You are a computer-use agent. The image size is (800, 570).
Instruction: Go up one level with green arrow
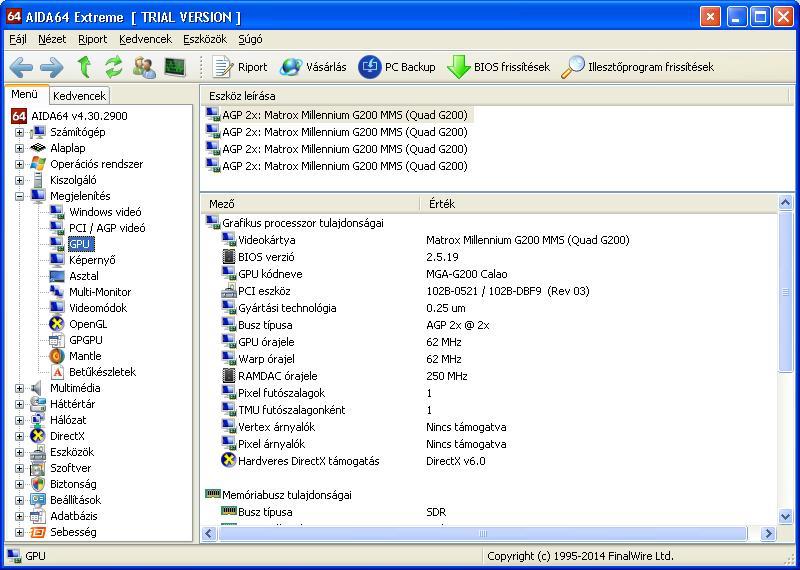(84, 67)
